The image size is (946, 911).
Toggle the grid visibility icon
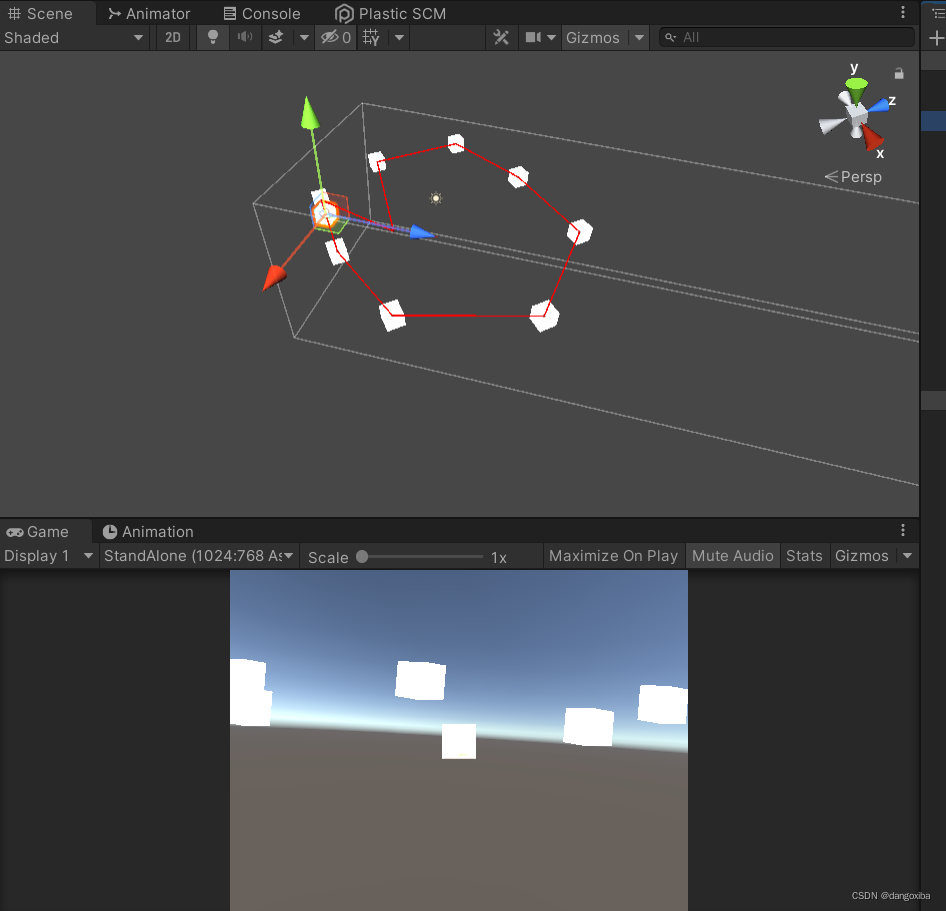[371, 37]
